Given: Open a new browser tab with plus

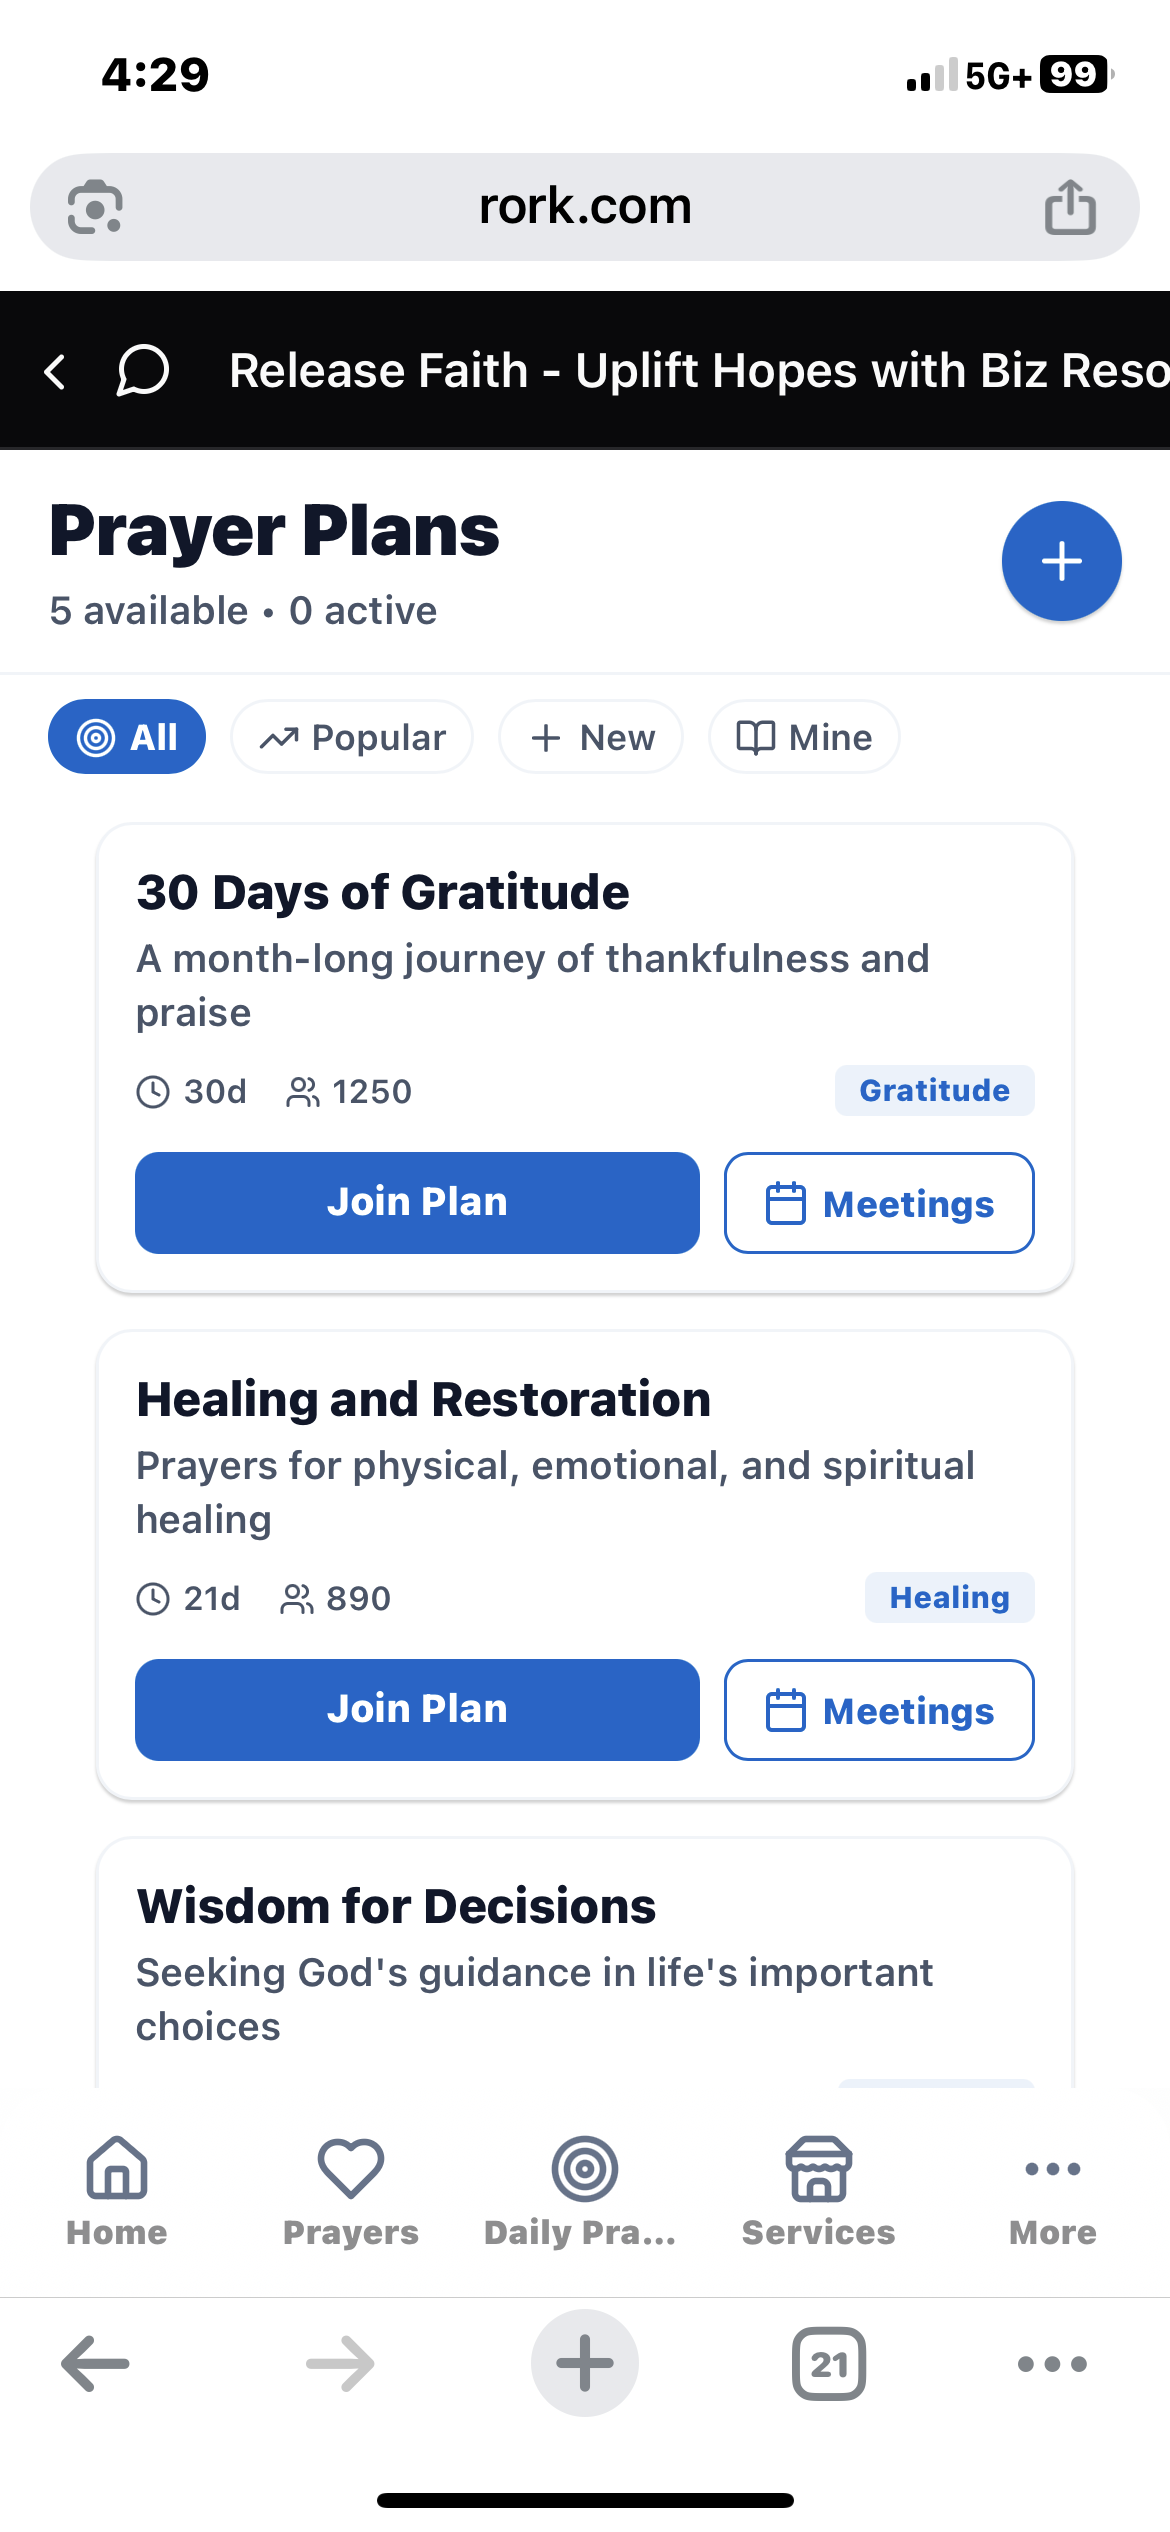Looking at the screenshot, I should (x=584, y=2364).
